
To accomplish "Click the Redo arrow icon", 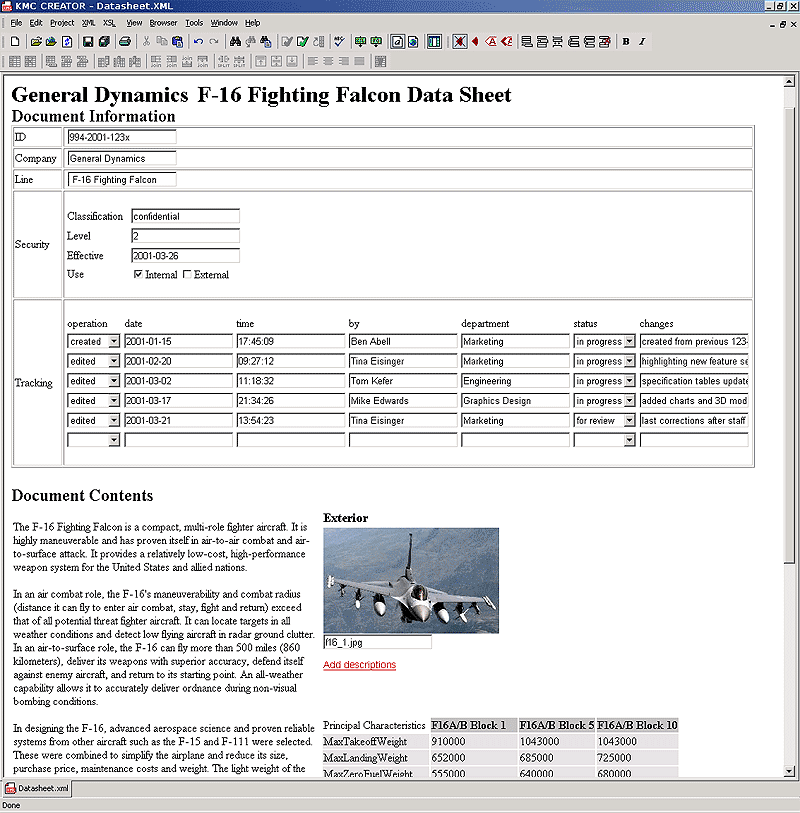I will pyautogui.click(x=214, y=41).
